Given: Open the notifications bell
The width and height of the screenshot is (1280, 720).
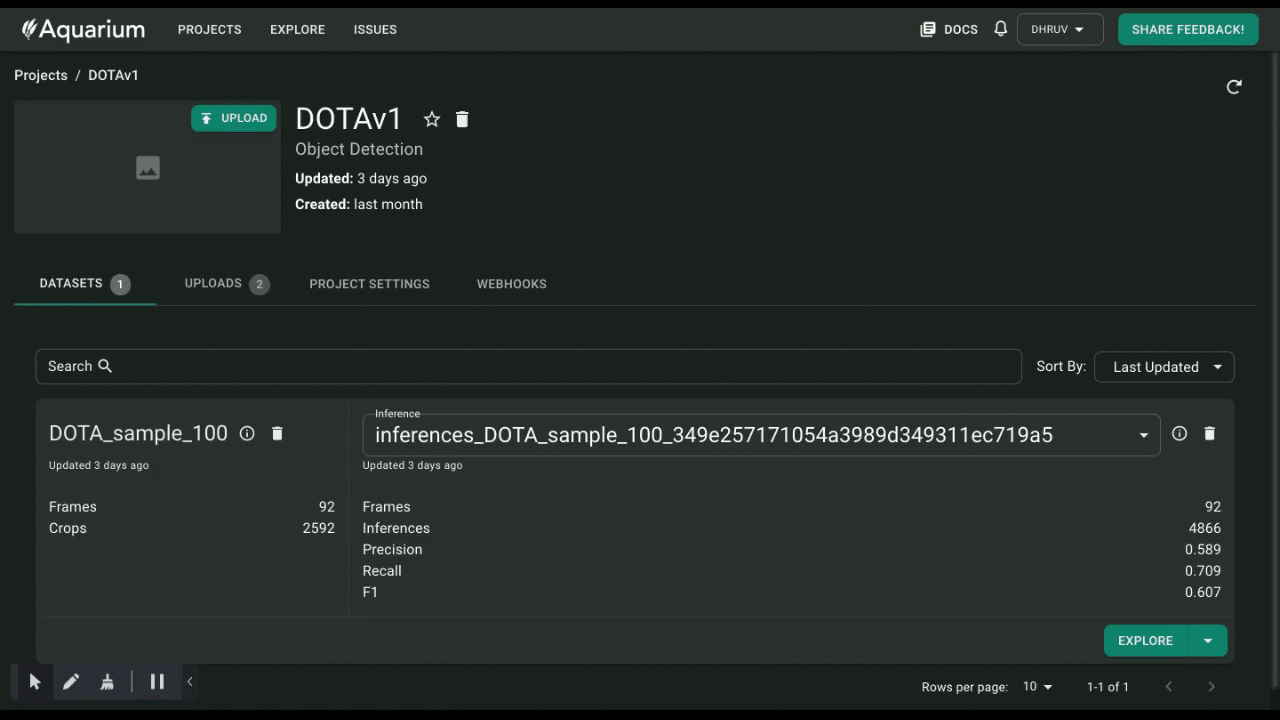Looking at the screenshot, I should pos(1000,29).
